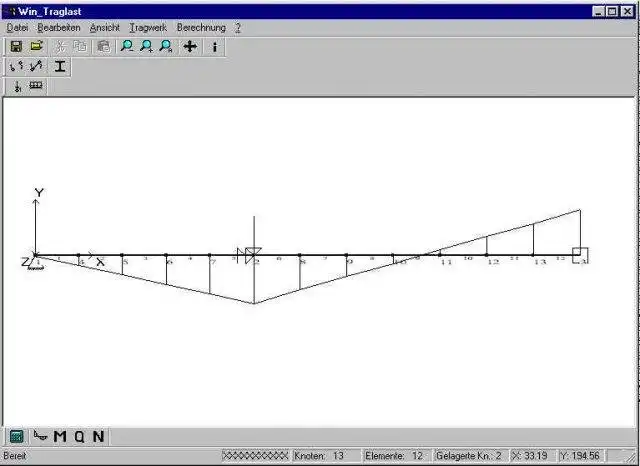640x466 pixels.
Task: Open the Bearbeiten menu
Action: [59, 28]
